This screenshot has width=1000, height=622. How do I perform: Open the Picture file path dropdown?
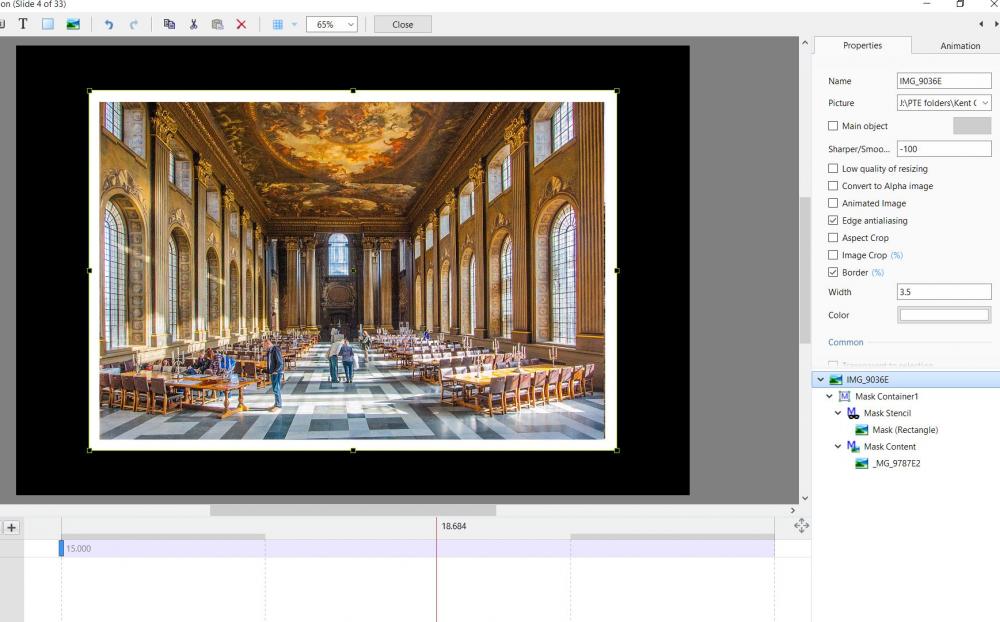click(x=985, y=103)
